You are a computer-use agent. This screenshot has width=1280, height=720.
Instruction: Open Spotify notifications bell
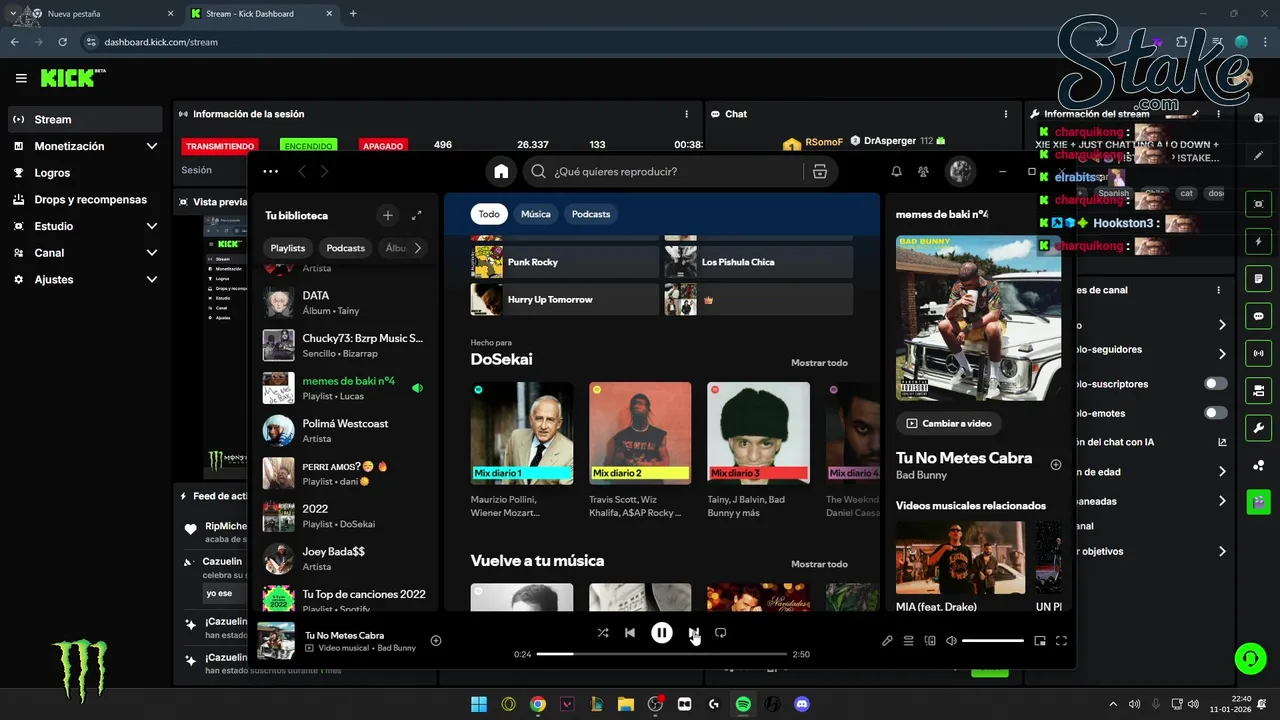pos(896,171)
